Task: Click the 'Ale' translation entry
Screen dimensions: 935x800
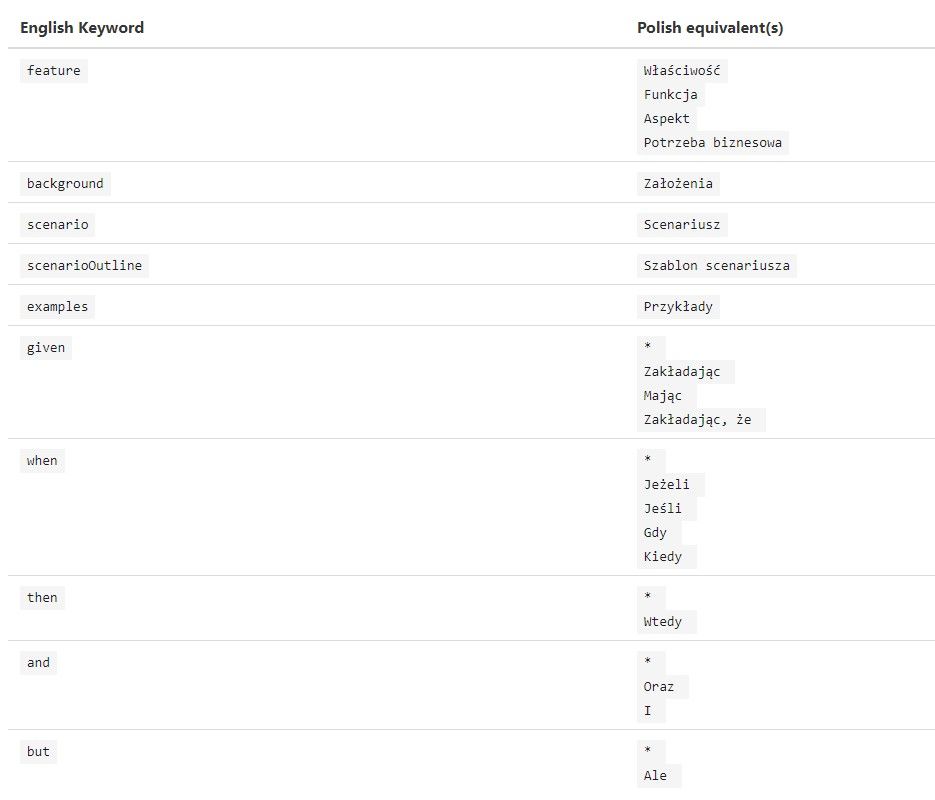Action: coord(657,776)
